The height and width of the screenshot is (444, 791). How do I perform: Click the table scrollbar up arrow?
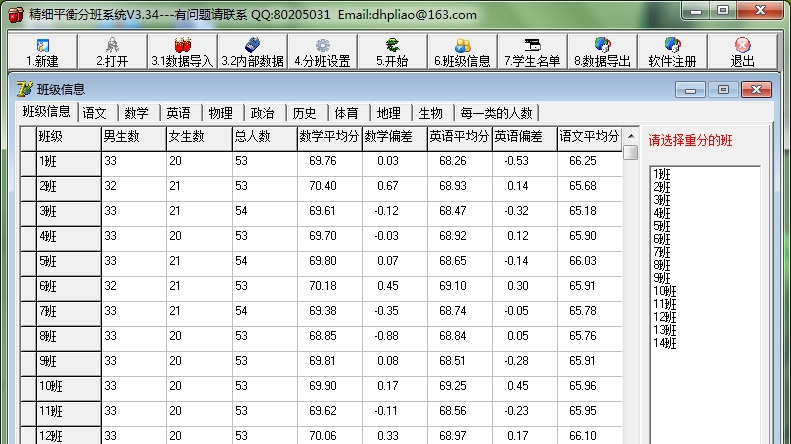[x=631, y=136]
